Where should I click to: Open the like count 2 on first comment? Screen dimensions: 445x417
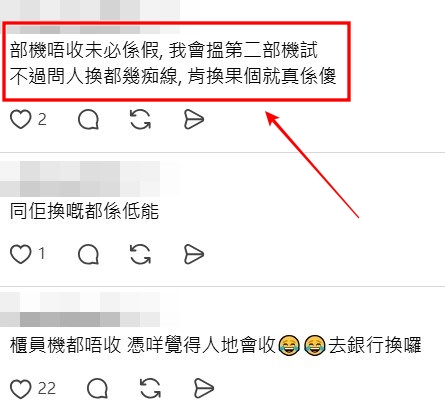[42, 119]
